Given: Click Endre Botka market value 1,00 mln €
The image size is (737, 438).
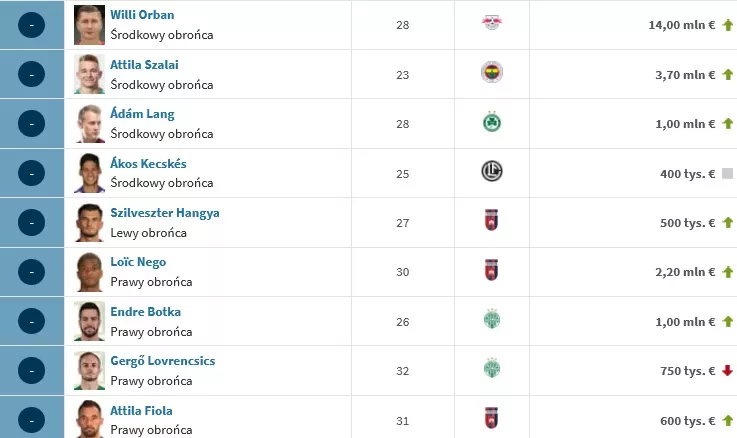Looking at the screenshot, I should click(685, 322).
